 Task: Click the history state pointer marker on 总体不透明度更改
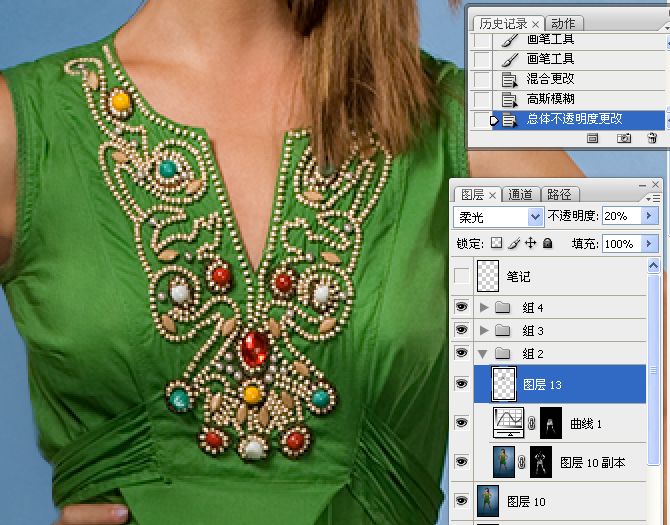[494, 121]
